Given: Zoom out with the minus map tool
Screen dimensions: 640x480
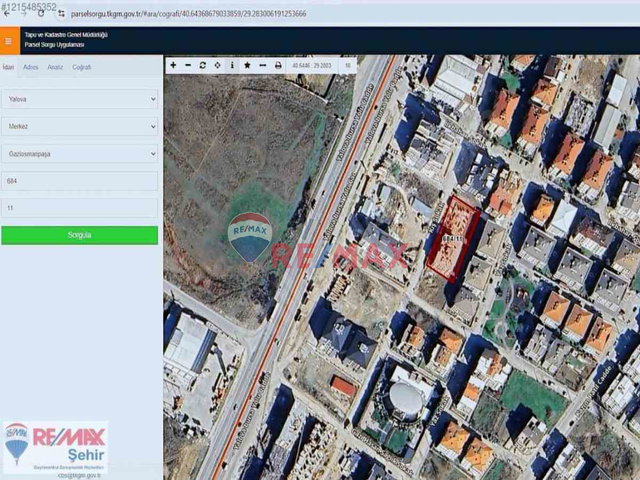Looking at the screenshot, I should point(188,65).
